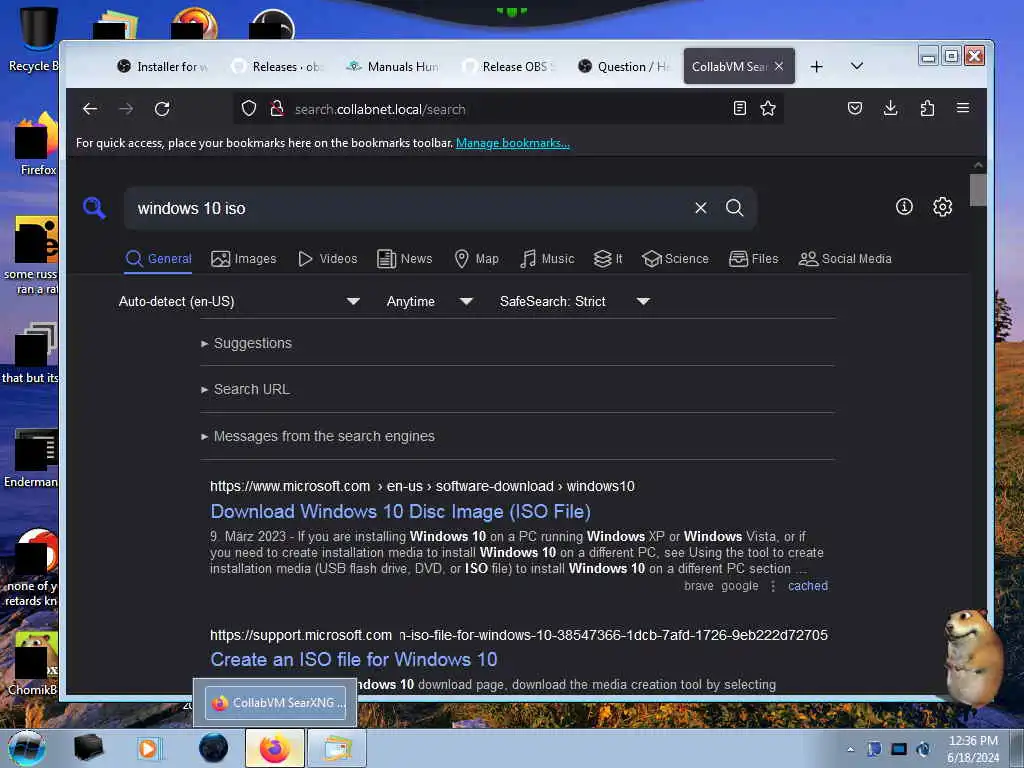The height and width of the screenshot is (768, 1024).
Task: Switch to the Question browser tab
Action: click(x=624, y=67)
